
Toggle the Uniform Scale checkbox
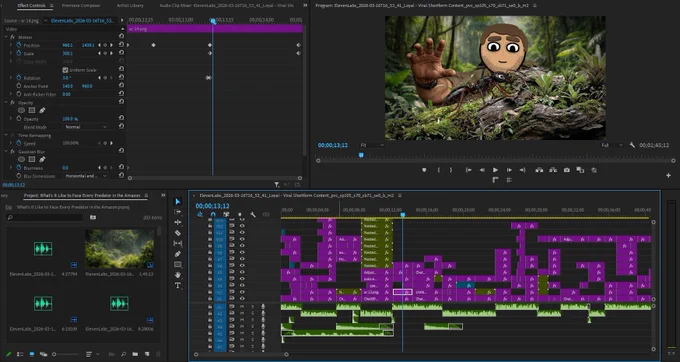tap(65, 70)
